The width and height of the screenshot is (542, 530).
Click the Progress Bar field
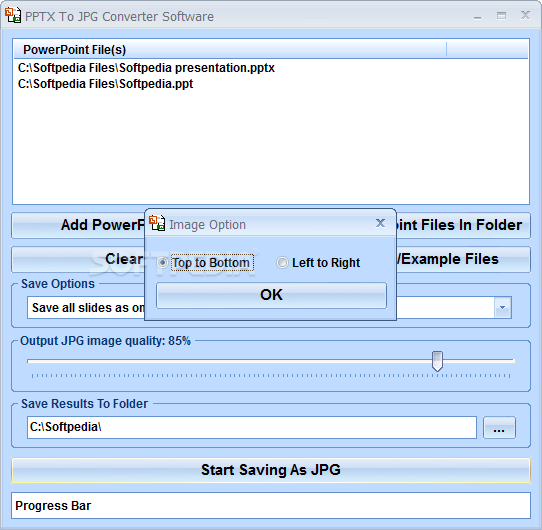point(271,506)
